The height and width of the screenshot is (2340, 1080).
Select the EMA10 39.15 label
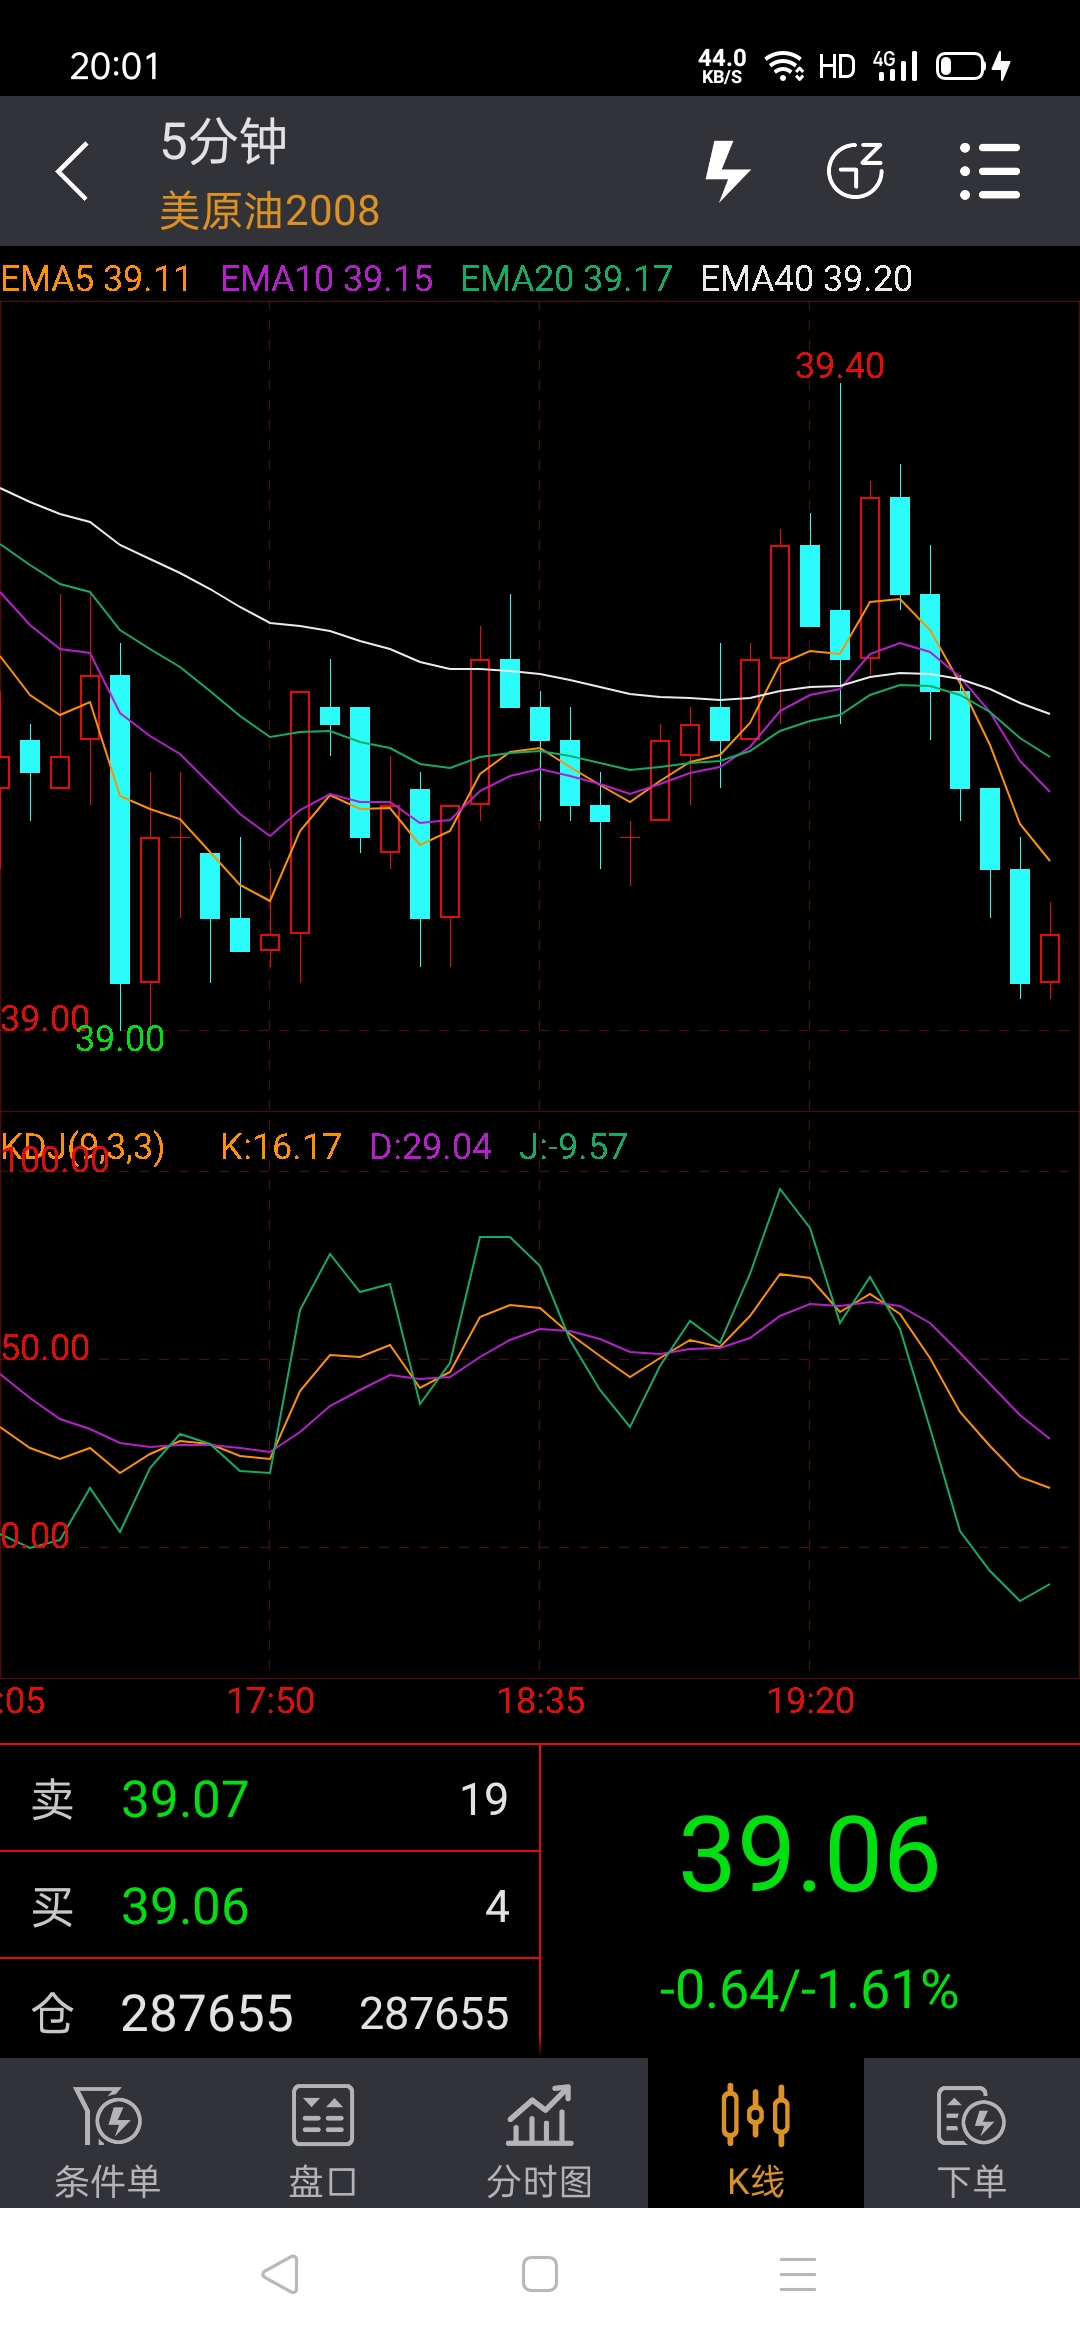coord(326,278)
